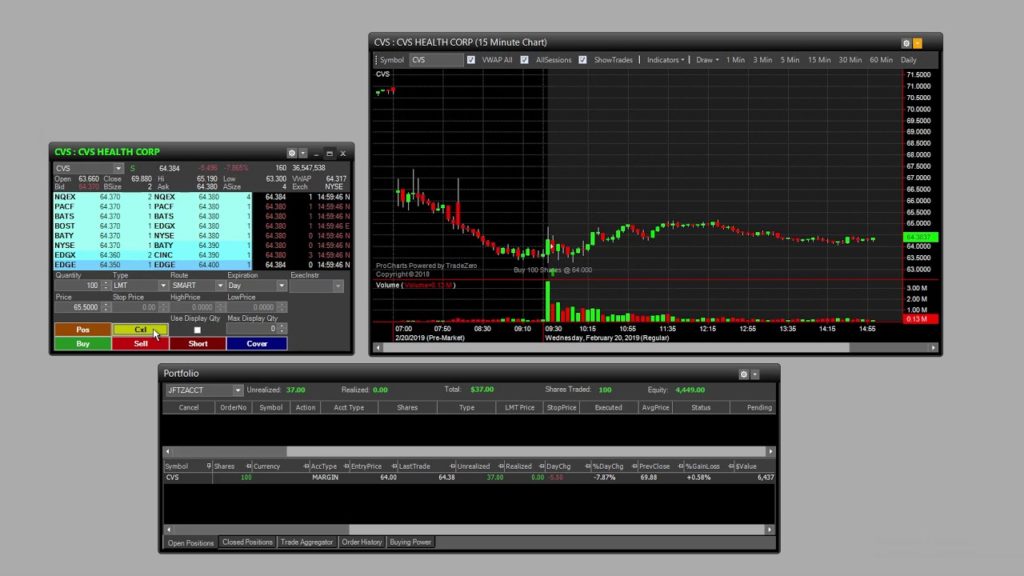The image size is (1024, 576).
Task: Open the Indicators dropdown on the chart
Action: (x=664, y=60)
